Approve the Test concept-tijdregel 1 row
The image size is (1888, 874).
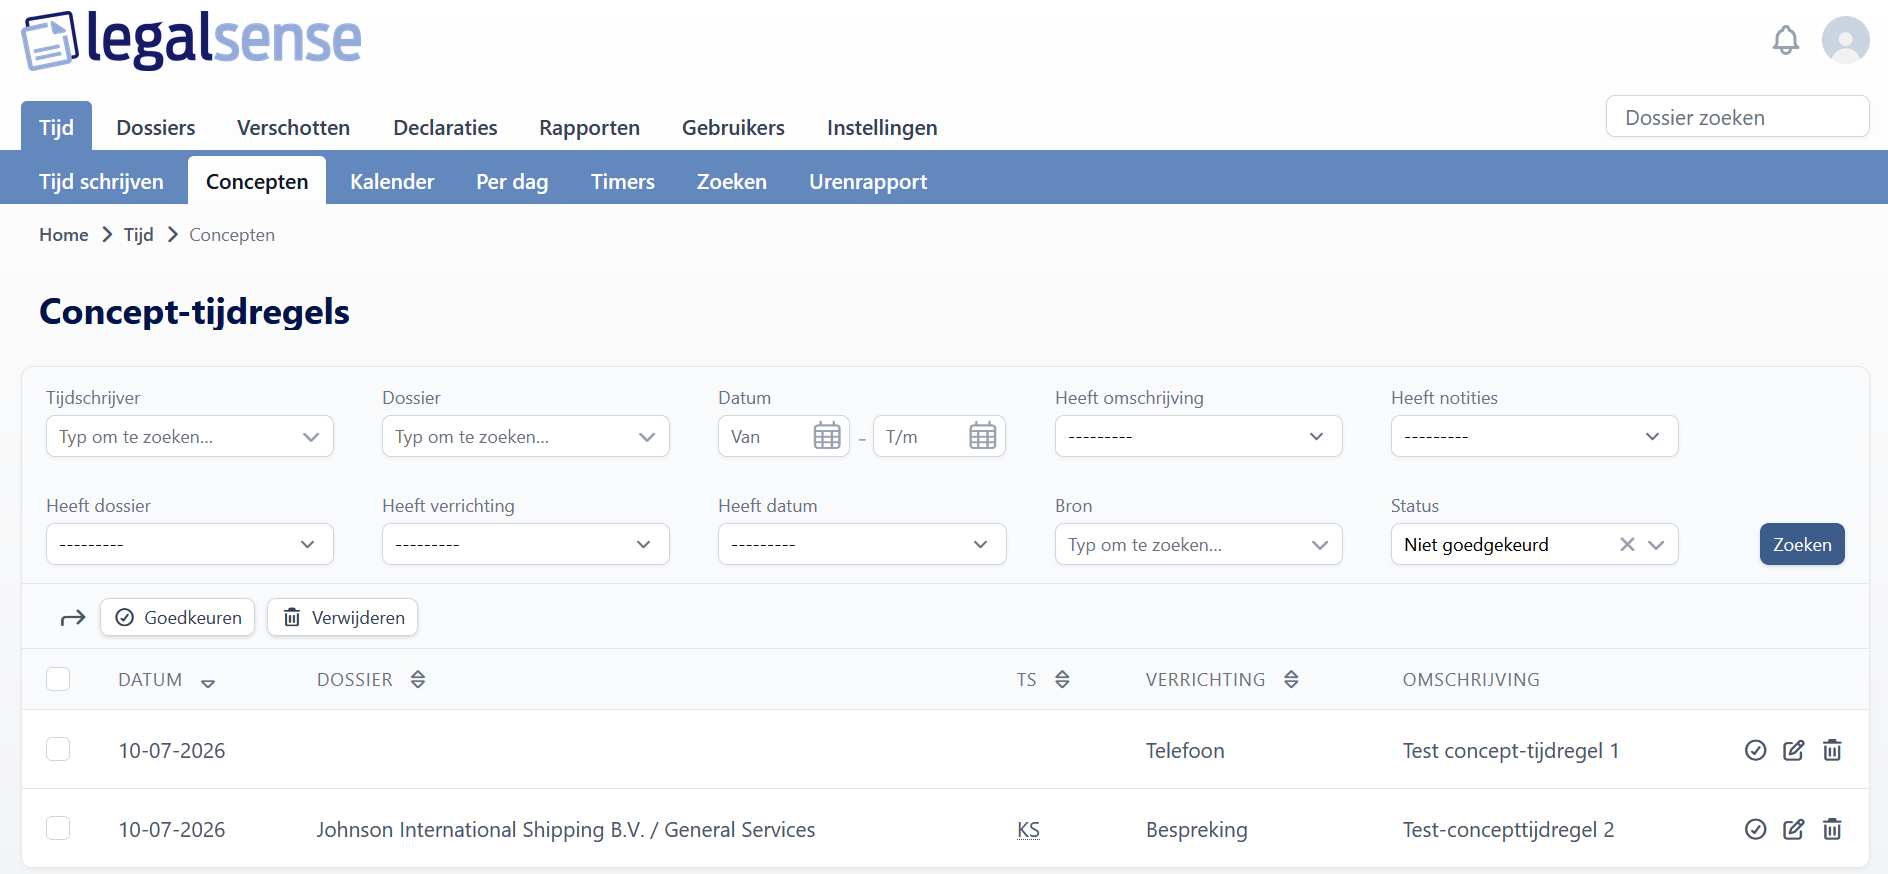(x=1755, y=750)
